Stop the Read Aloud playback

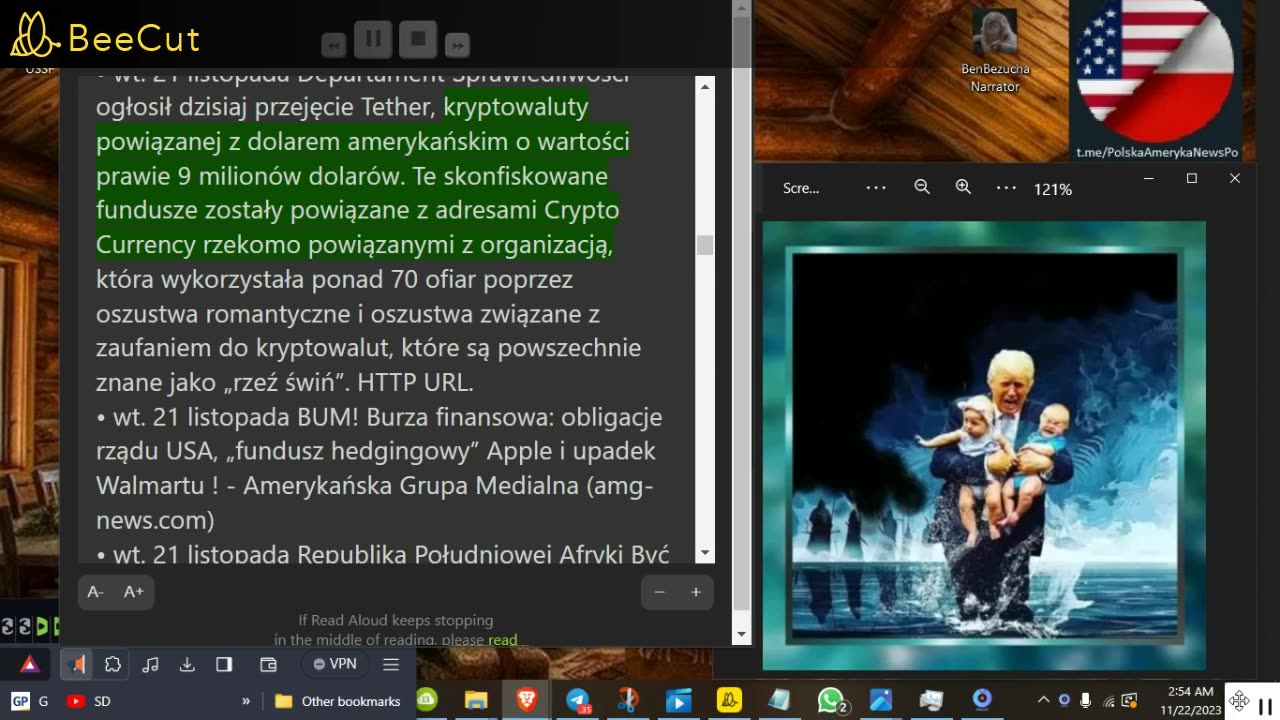coord(418,40)
